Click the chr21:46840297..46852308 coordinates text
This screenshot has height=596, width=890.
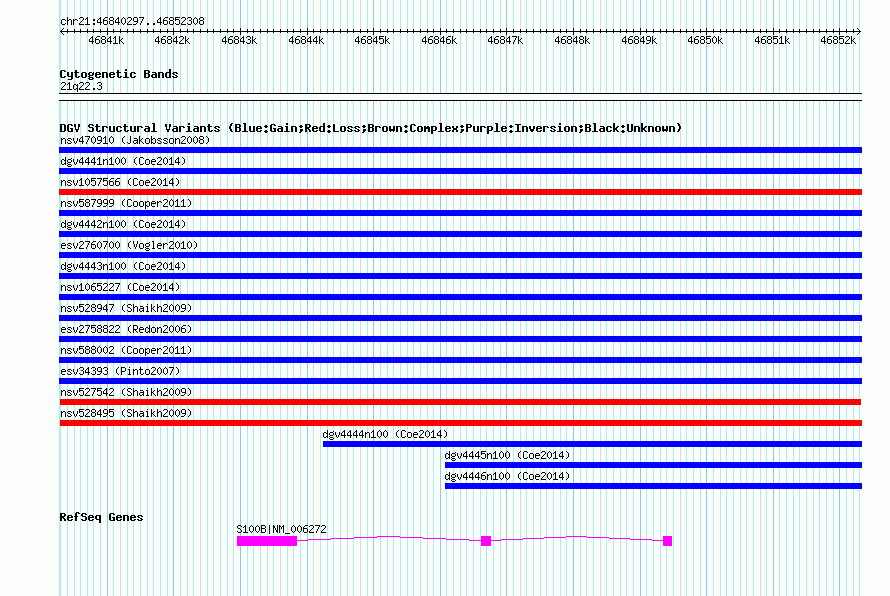coord(132,21)
